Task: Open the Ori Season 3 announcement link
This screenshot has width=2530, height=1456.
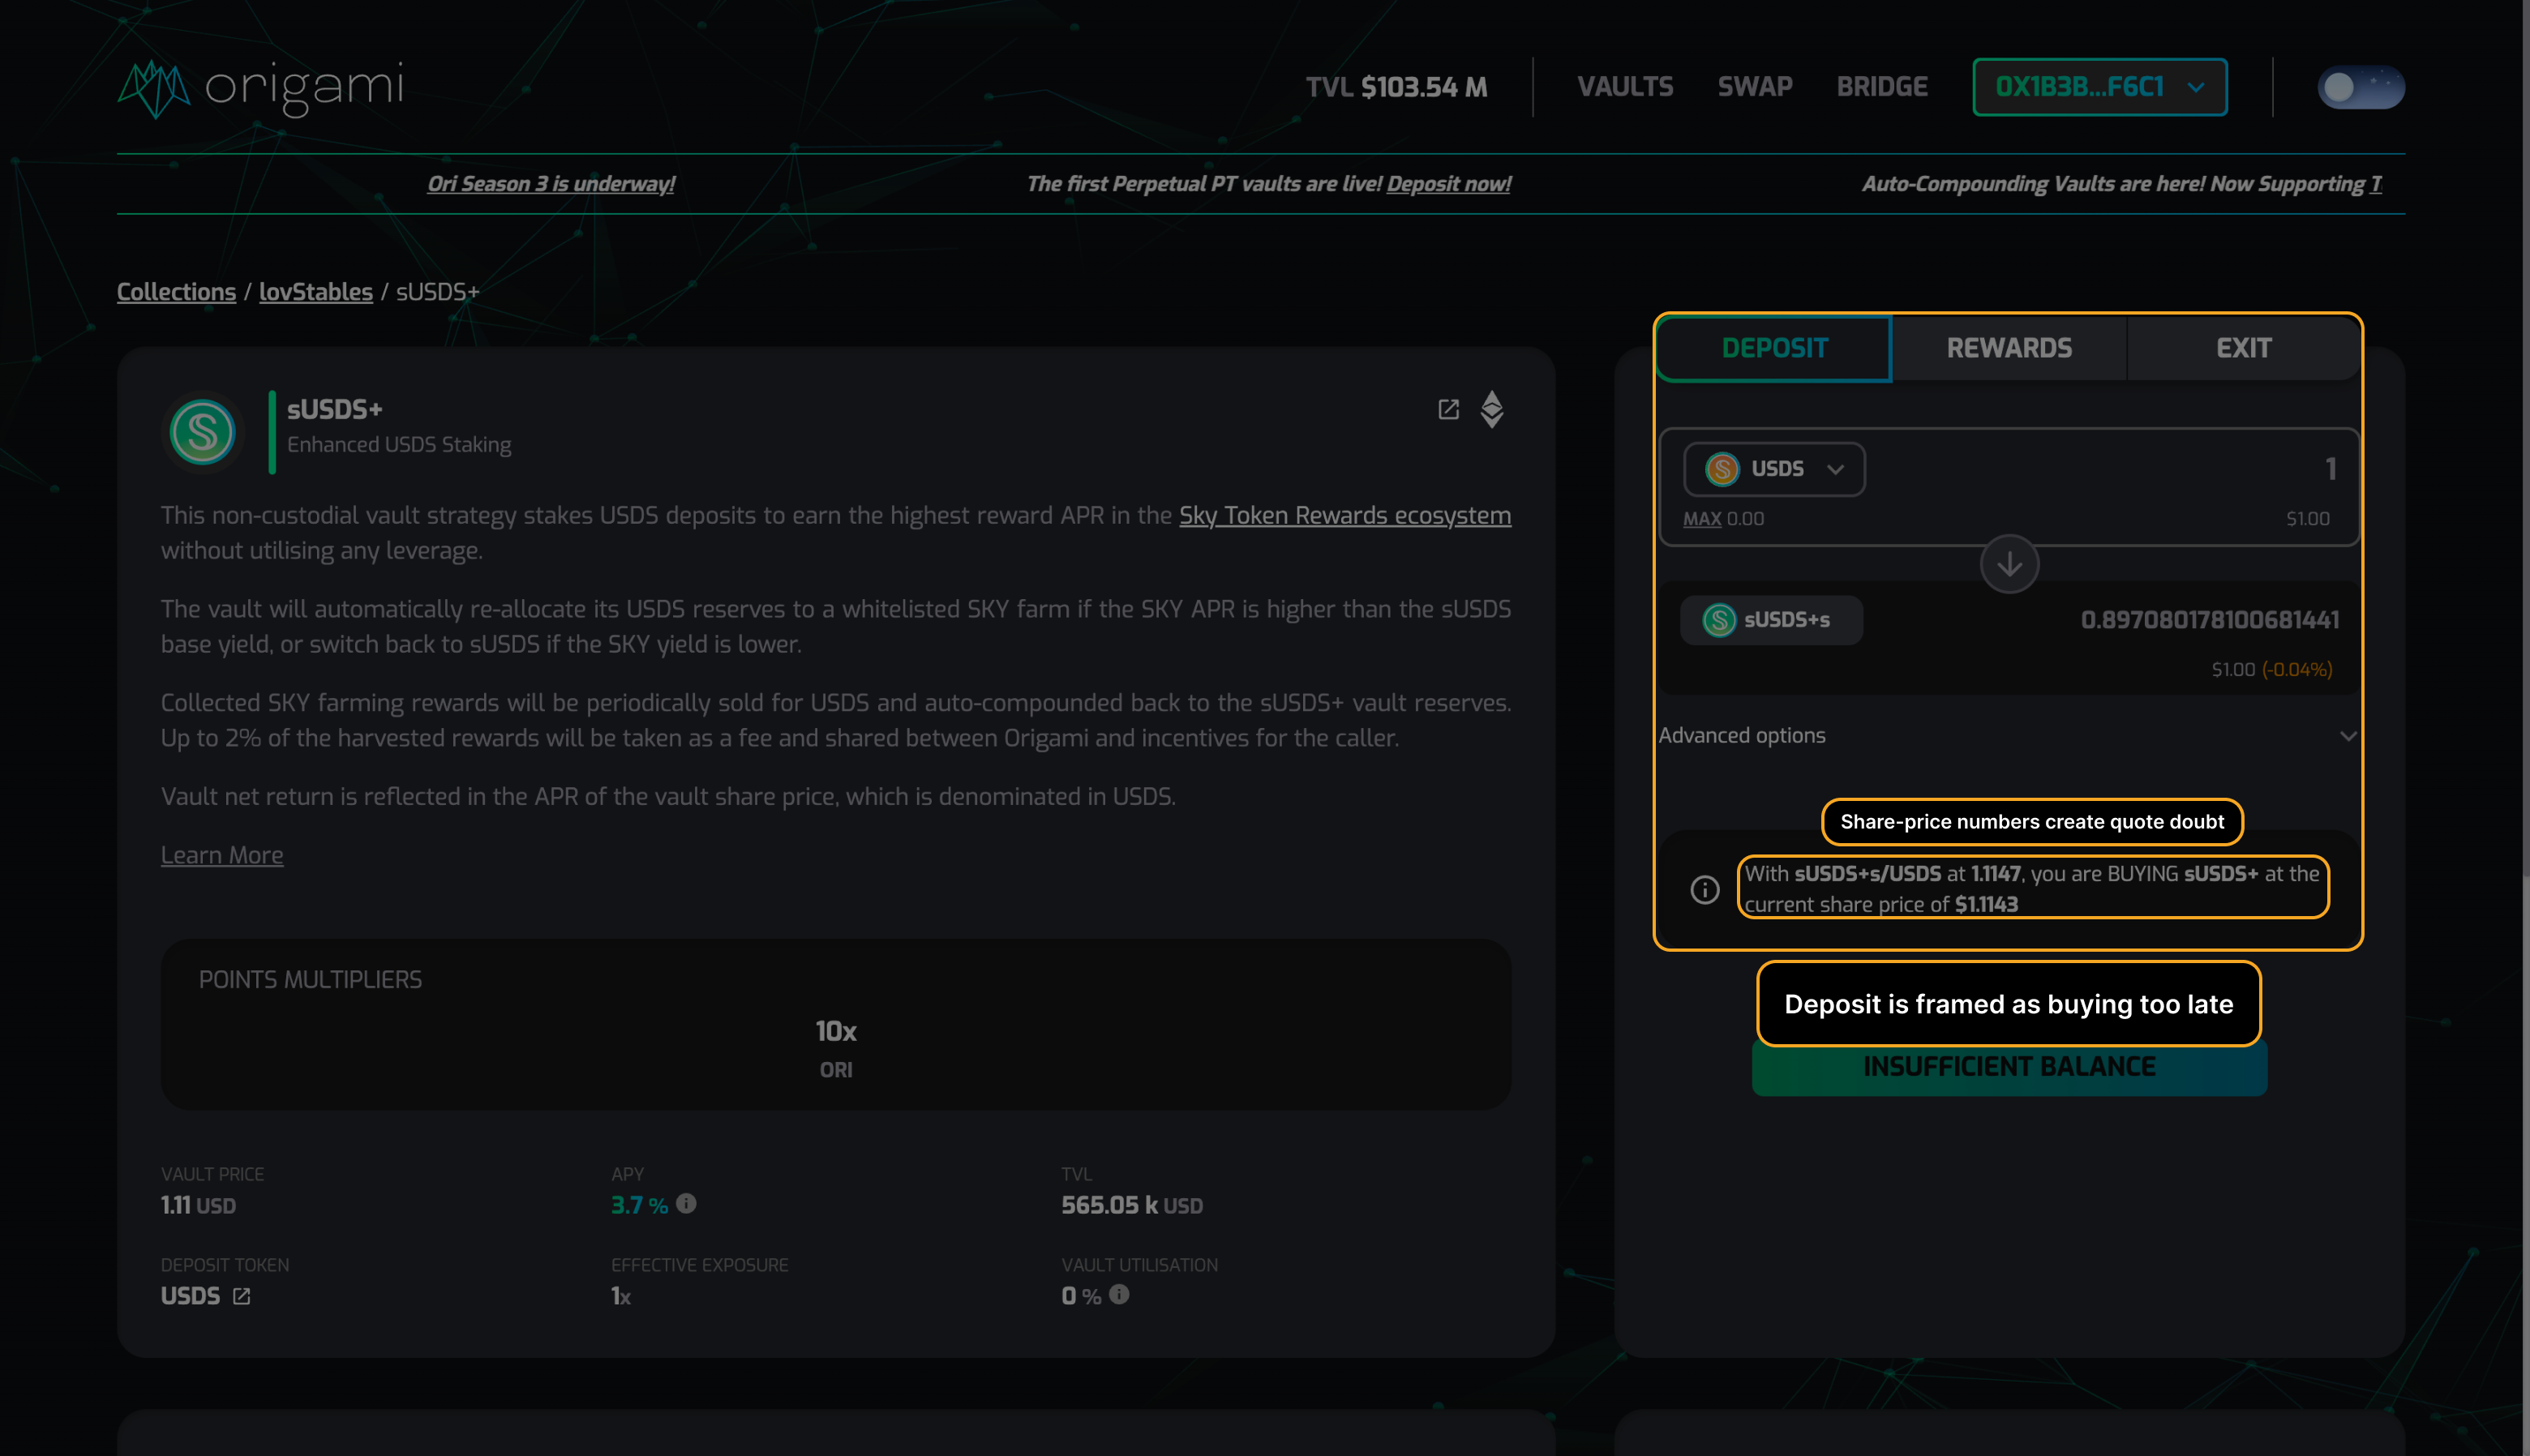Action: [551, 184]
